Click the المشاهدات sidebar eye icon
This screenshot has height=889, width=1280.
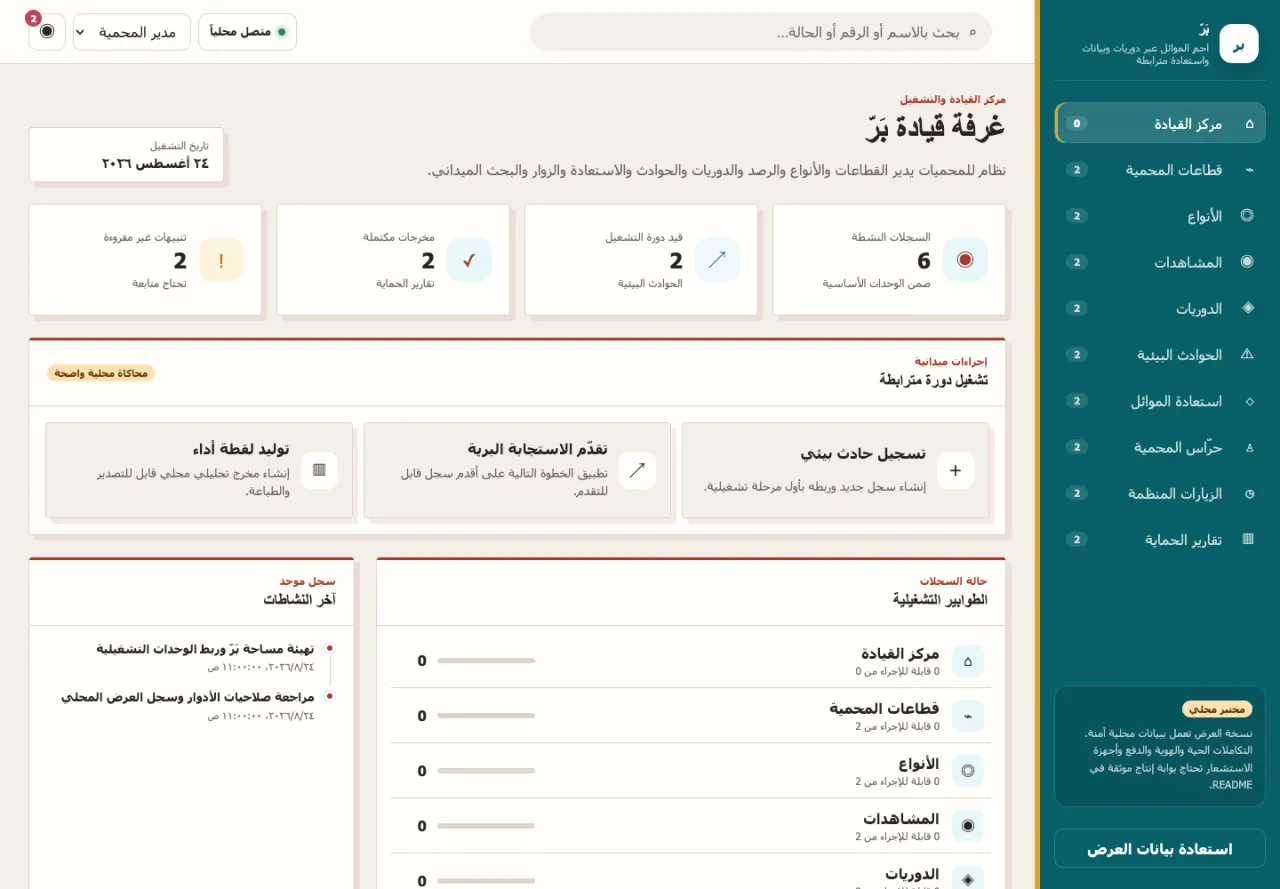point(1248,262)
